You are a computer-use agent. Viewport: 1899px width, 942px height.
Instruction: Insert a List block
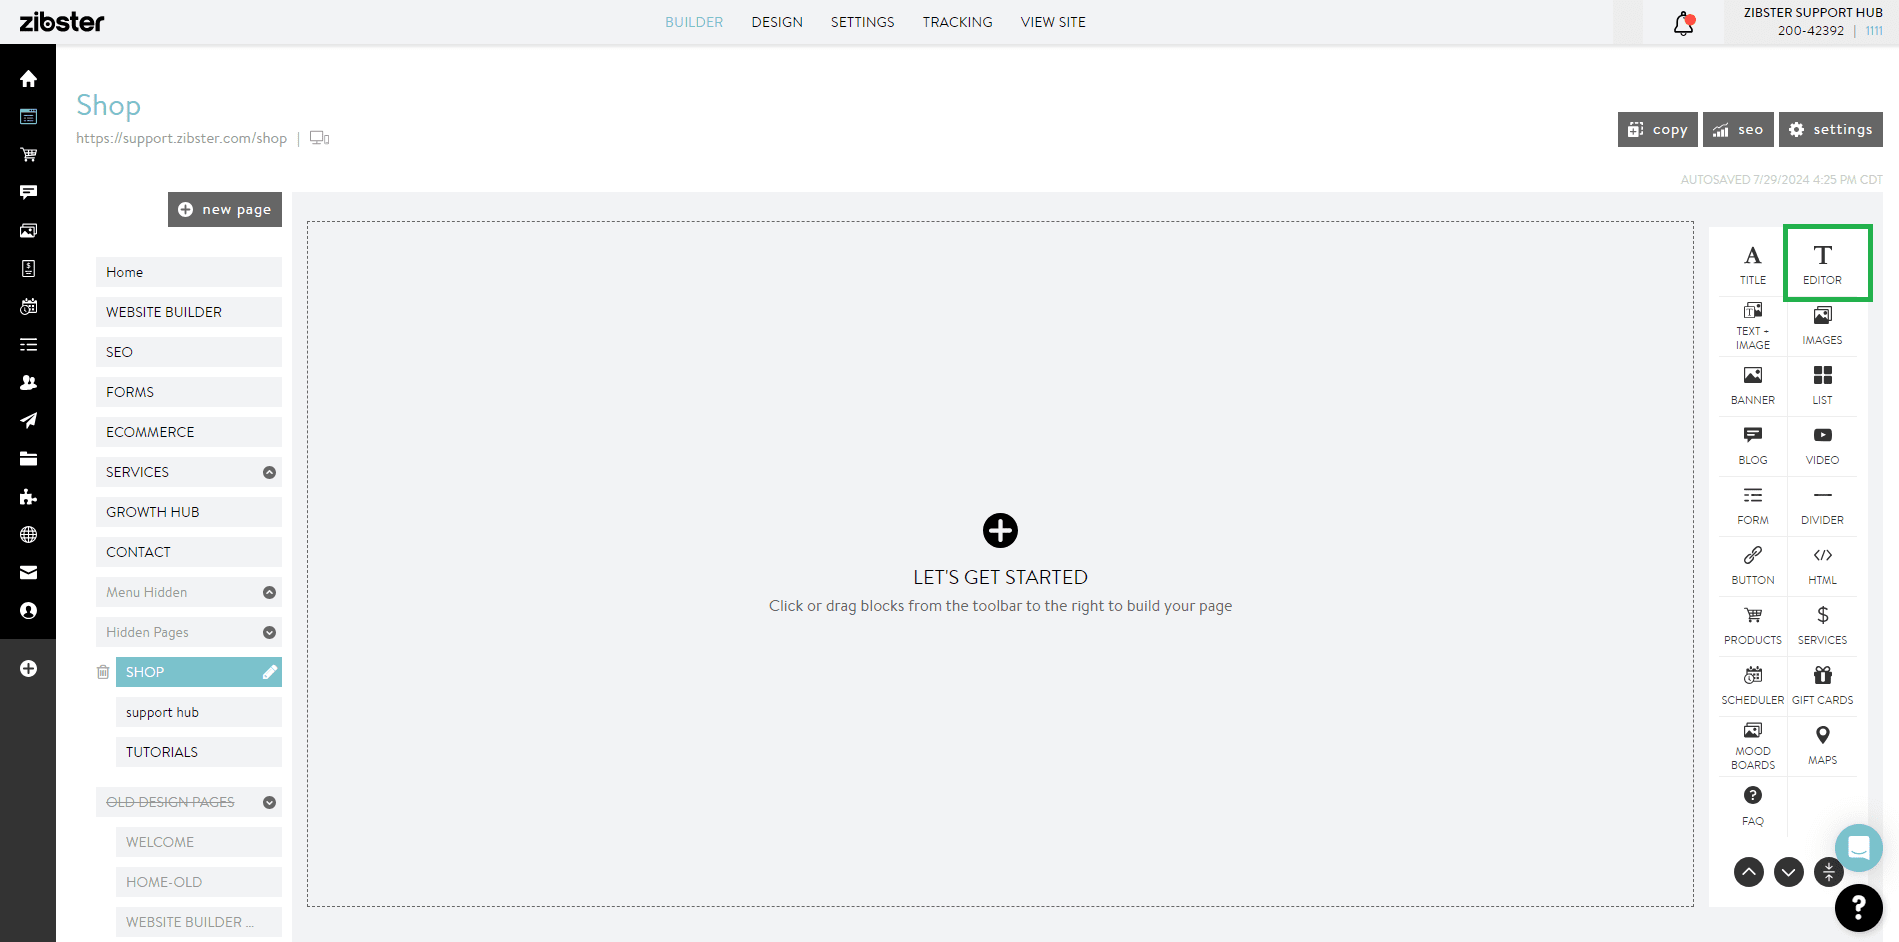pyautogui.click(x=1822, y=386)
